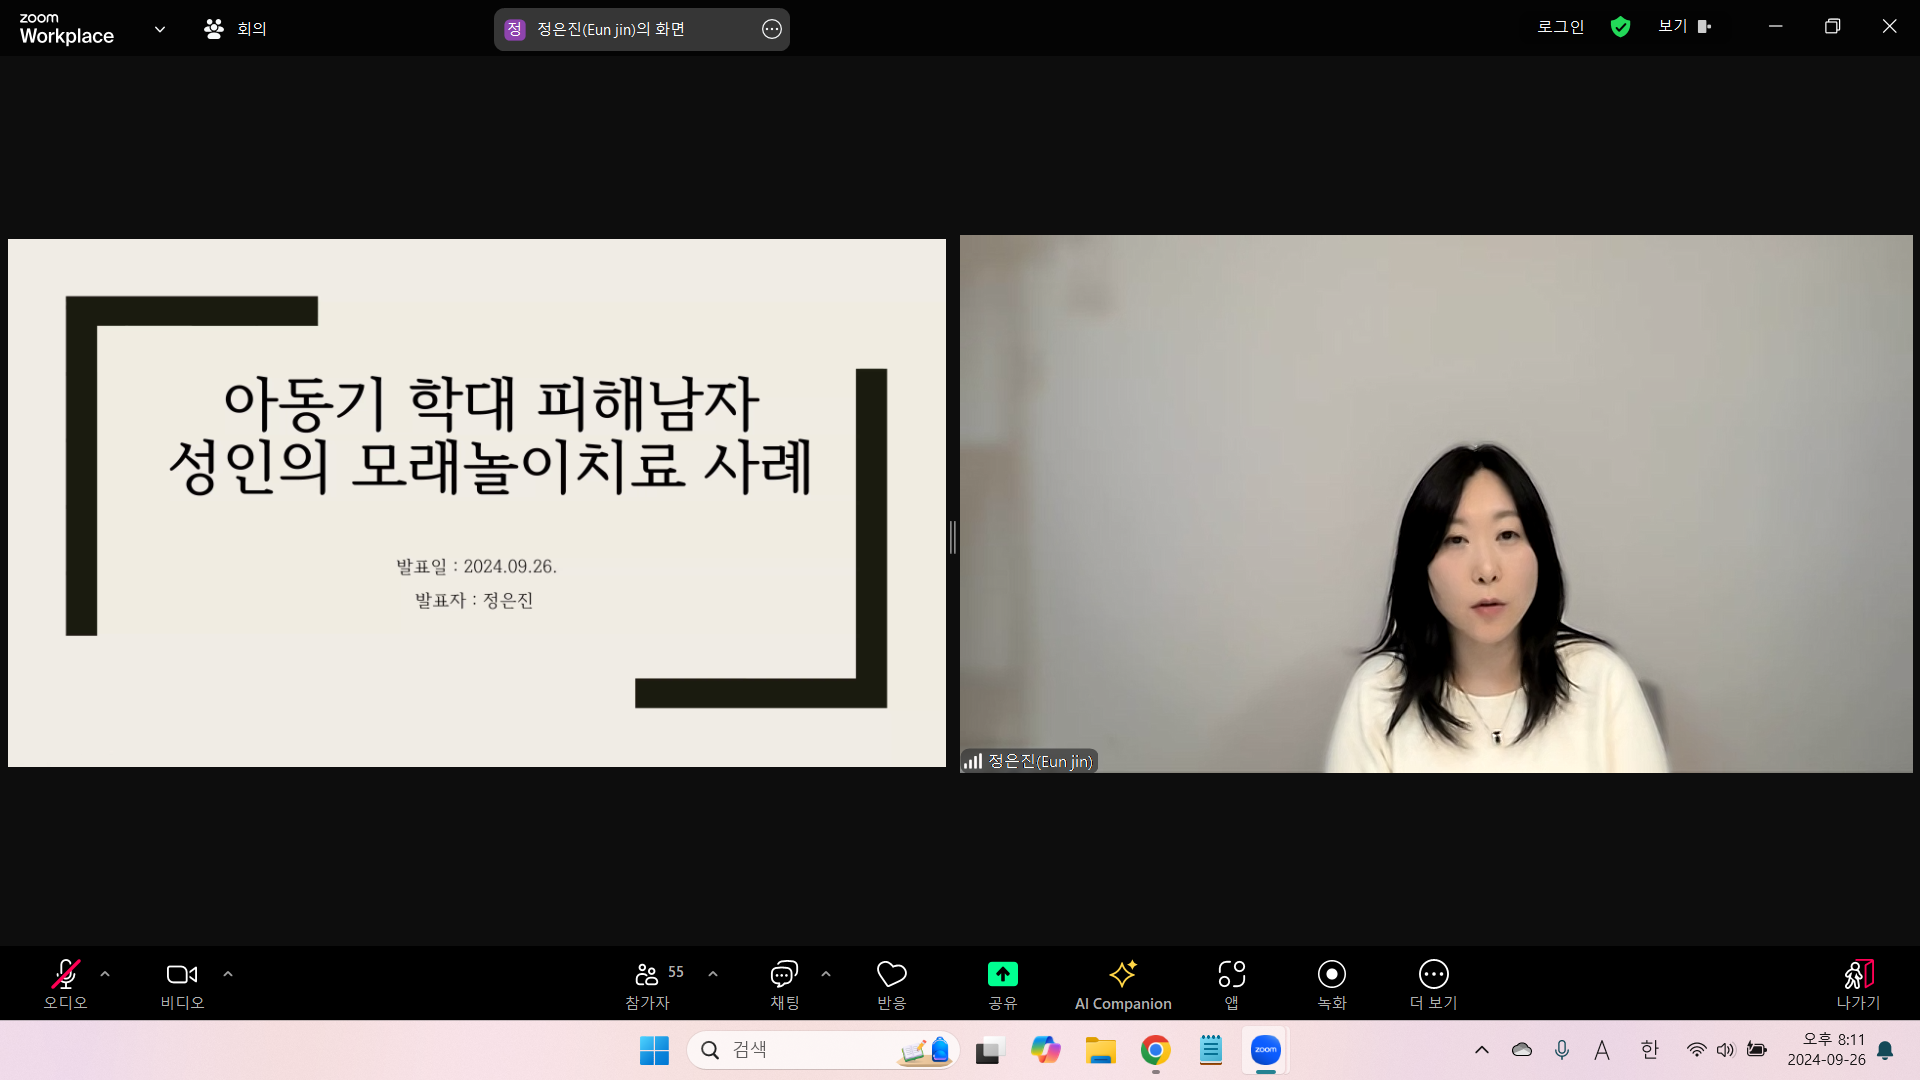Expand video options chevron next to 비디오
Image resolution: width=1920 pixels, height=1080 pixels.
228,974
